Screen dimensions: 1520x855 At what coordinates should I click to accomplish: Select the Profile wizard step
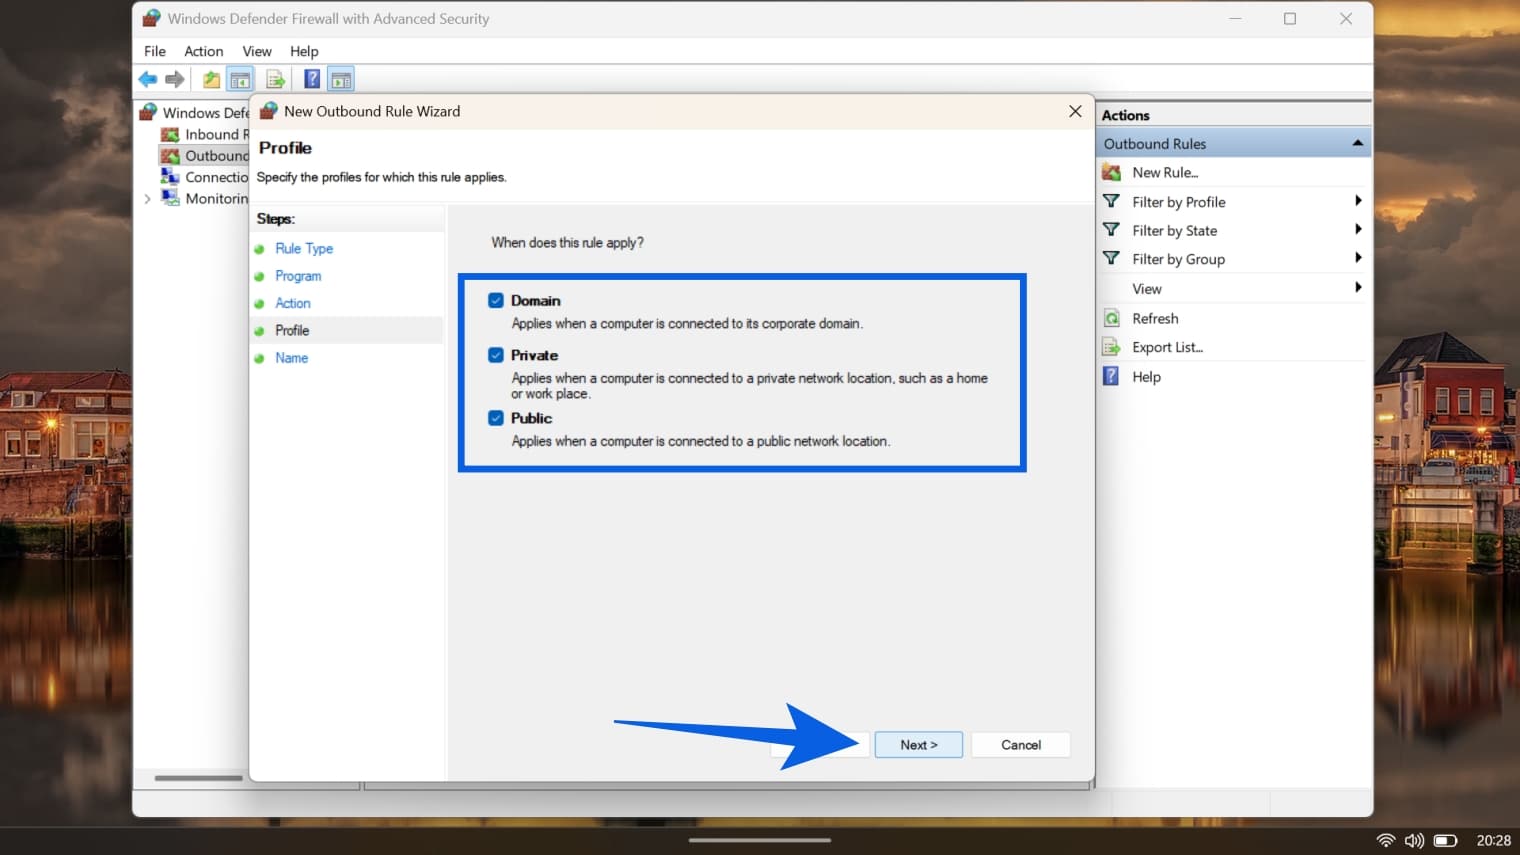point(292,330)
